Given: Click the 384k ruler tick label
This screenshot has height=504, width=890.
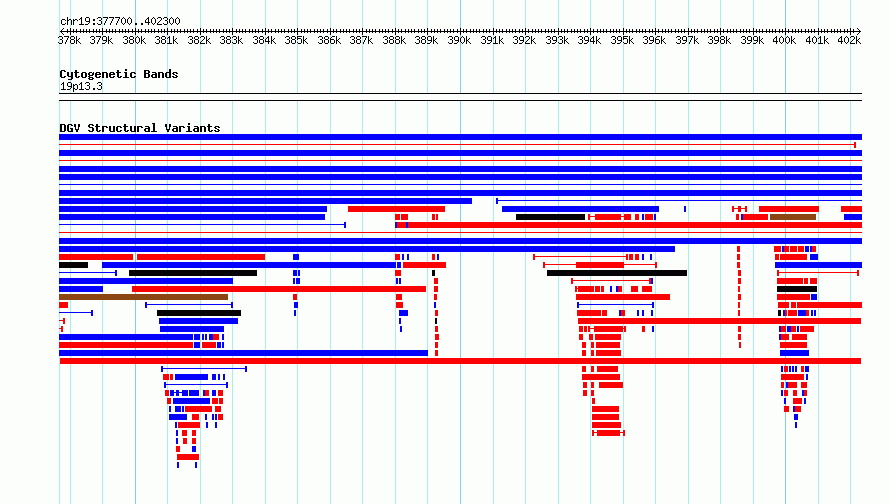Looking at the screenshot, I should (265, 40).
